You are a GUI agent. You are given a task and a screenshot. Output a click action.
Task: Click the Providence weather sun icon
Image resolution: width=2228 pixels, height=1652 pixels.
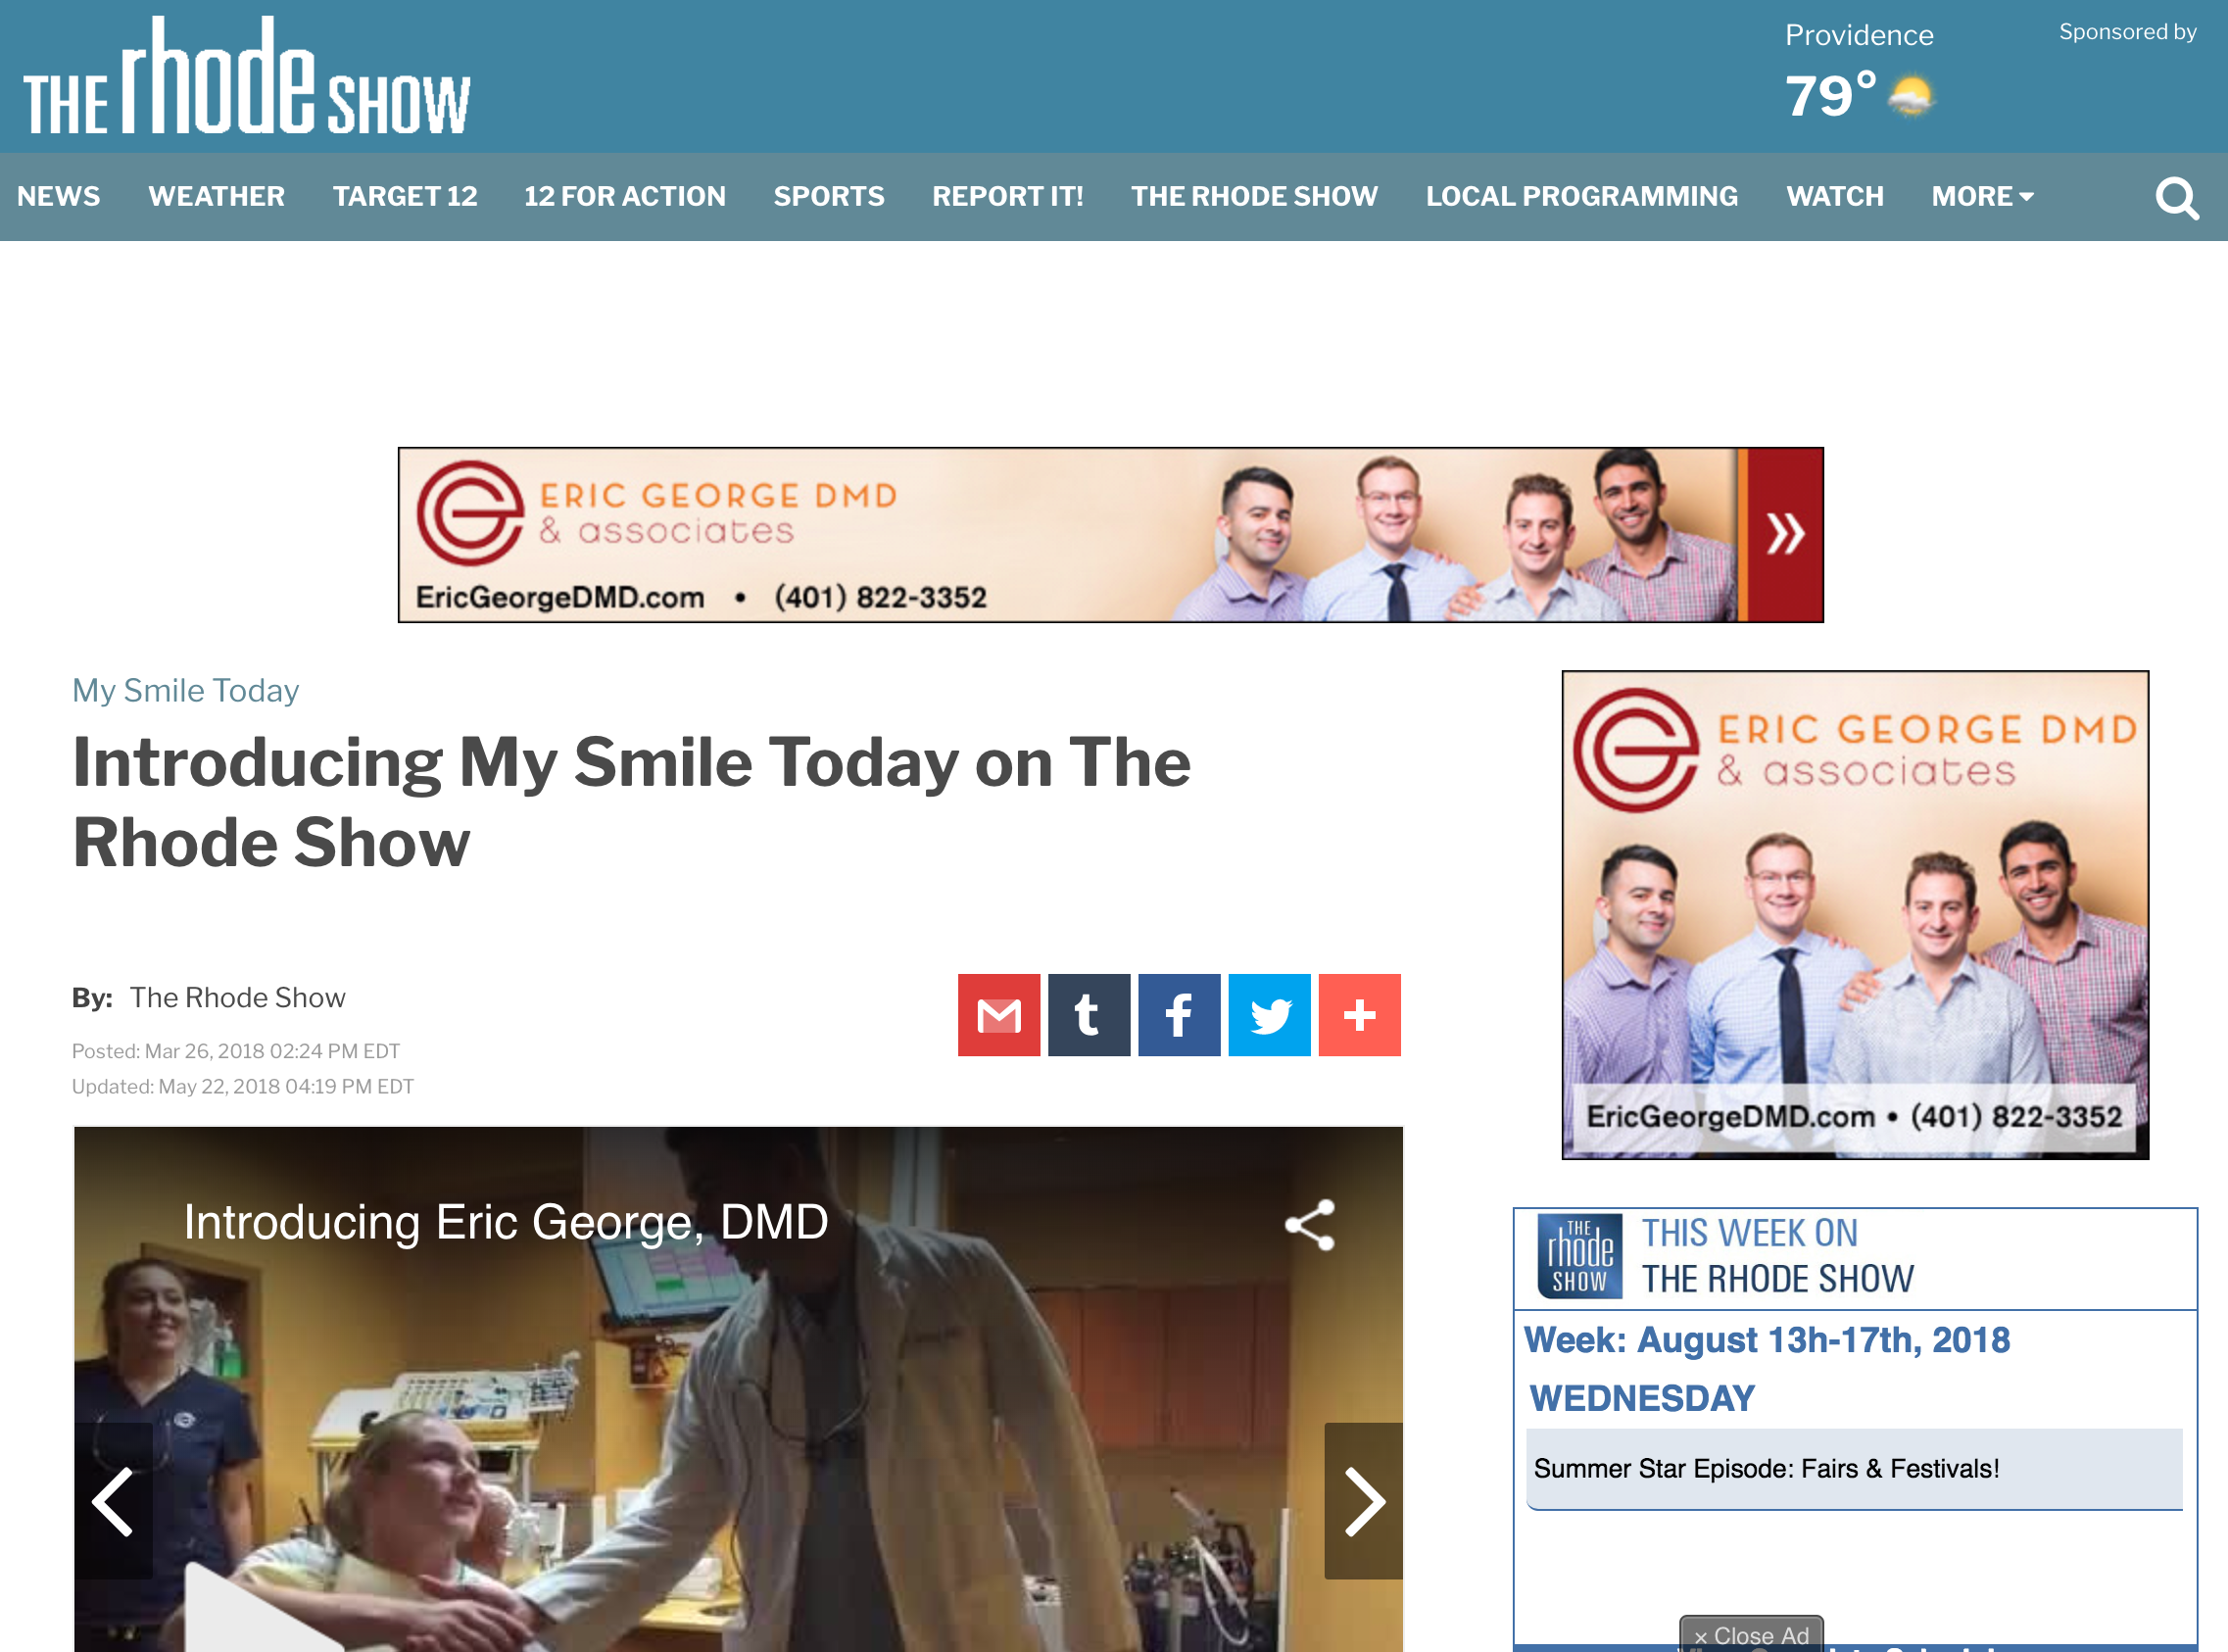pyautogui.click(x=1911, y=97)
